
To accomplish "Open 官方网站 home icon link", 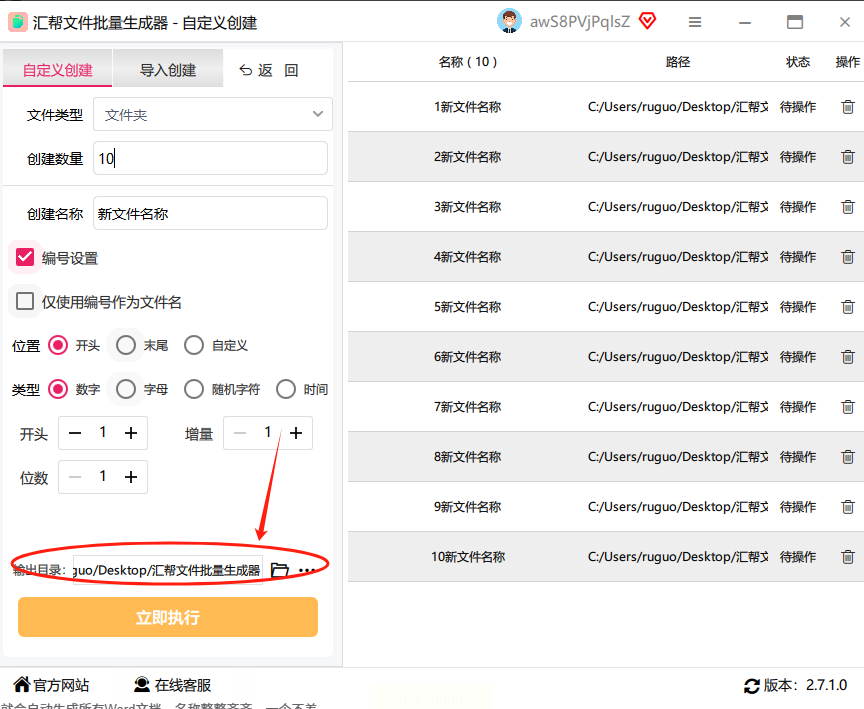I will 22,684.
